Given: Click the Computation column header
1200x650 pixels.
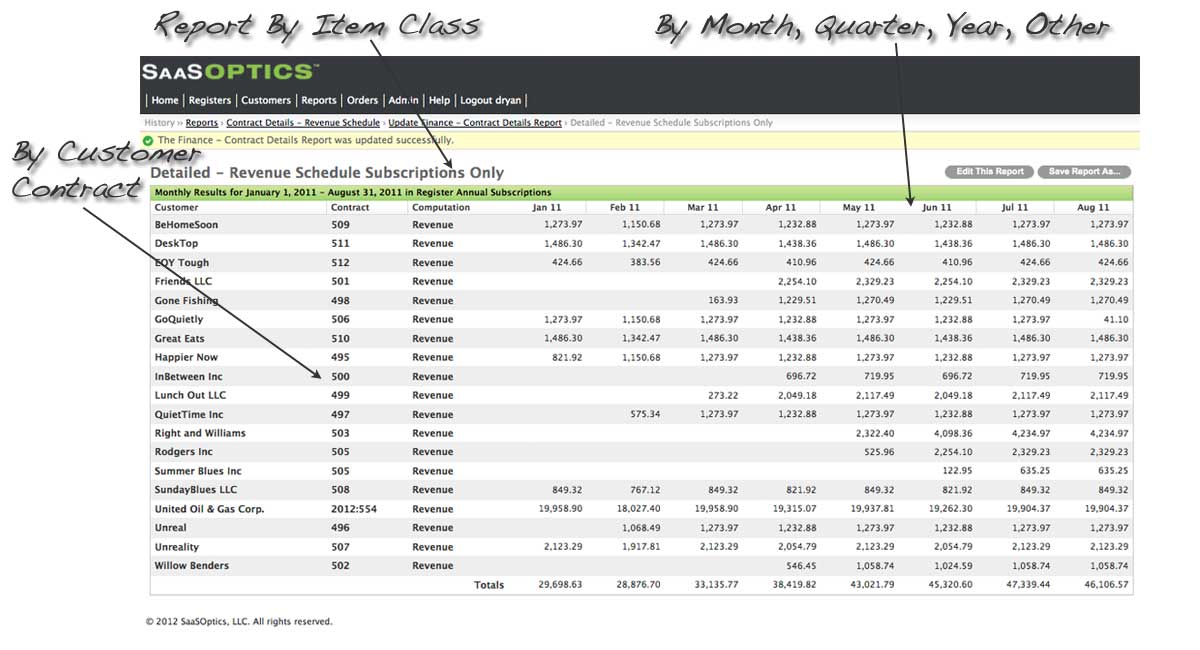Looking at the screenshot, I should [x=441, y=208].
